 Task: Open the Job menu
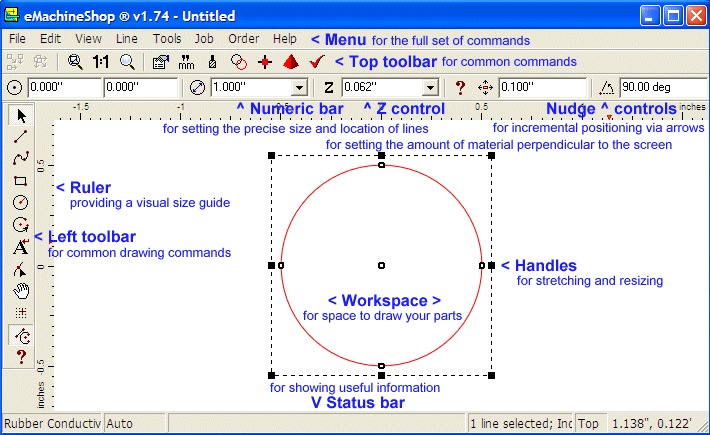[204, 39]
